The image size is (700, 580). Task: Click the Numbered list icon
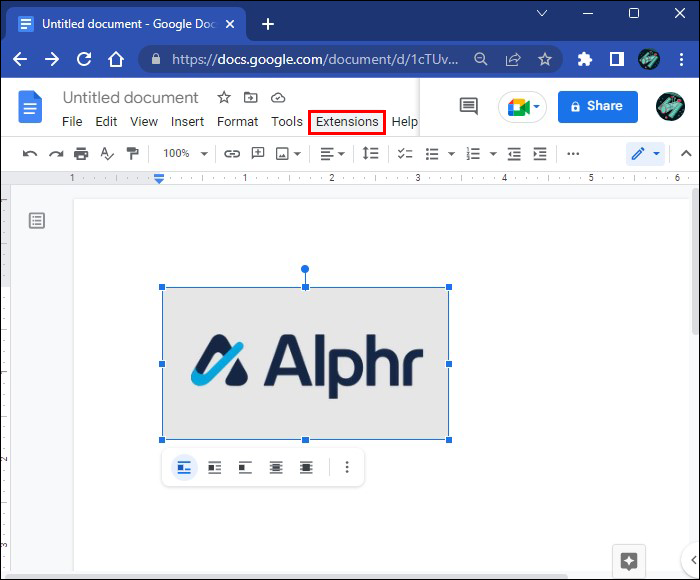(x=473, y=154)
